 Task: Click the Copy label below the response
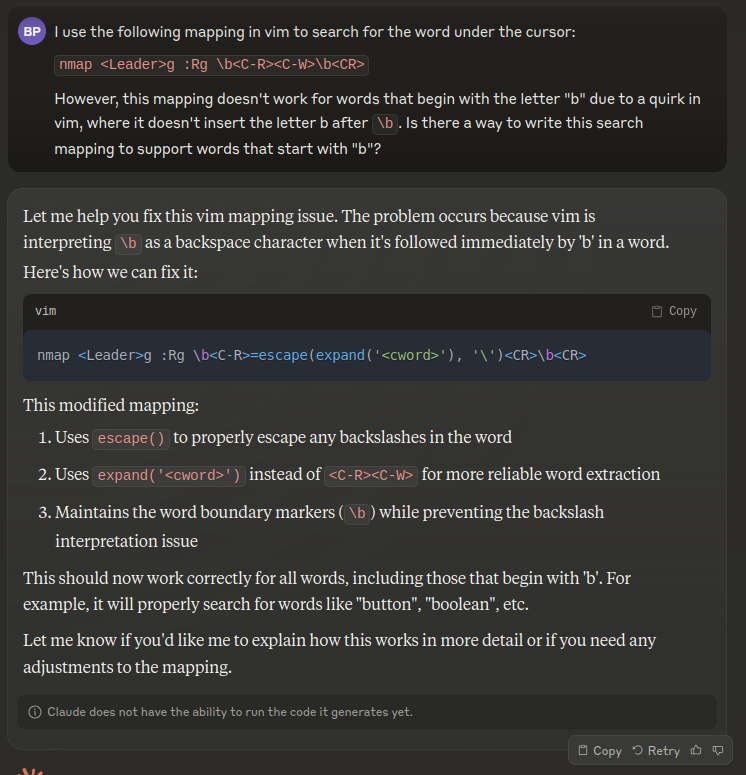[607, 750]
